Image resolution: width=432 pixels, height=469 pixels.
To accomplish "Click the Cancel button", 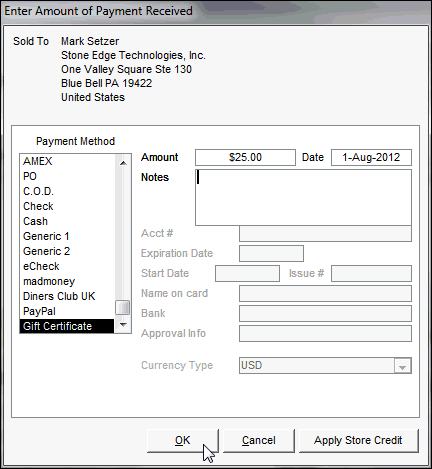I will click(x=259, y=441).
